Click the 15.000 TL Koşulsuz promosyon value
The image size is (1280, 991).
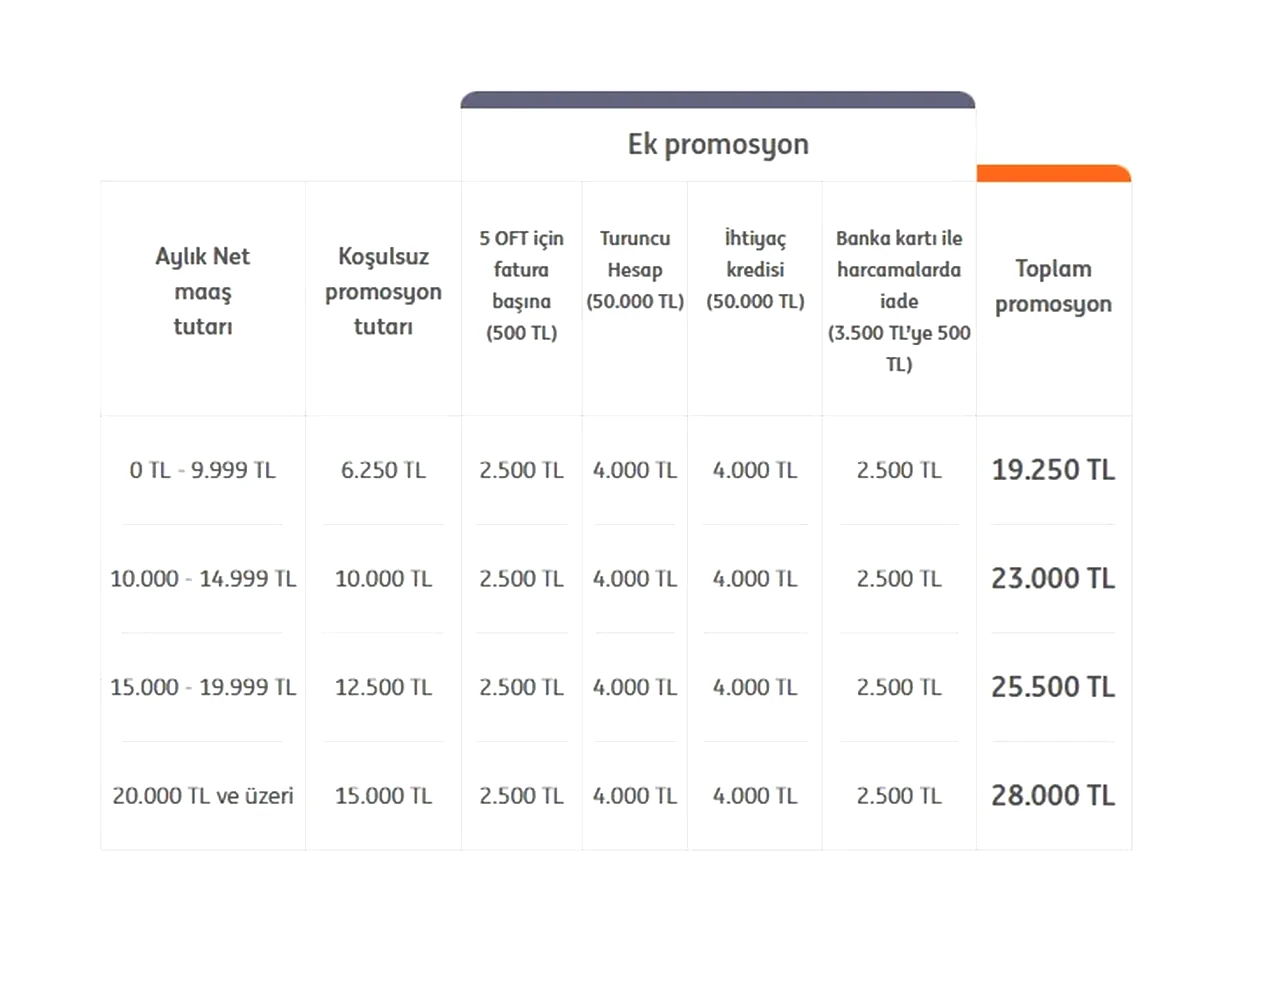[x=383, y=796]
